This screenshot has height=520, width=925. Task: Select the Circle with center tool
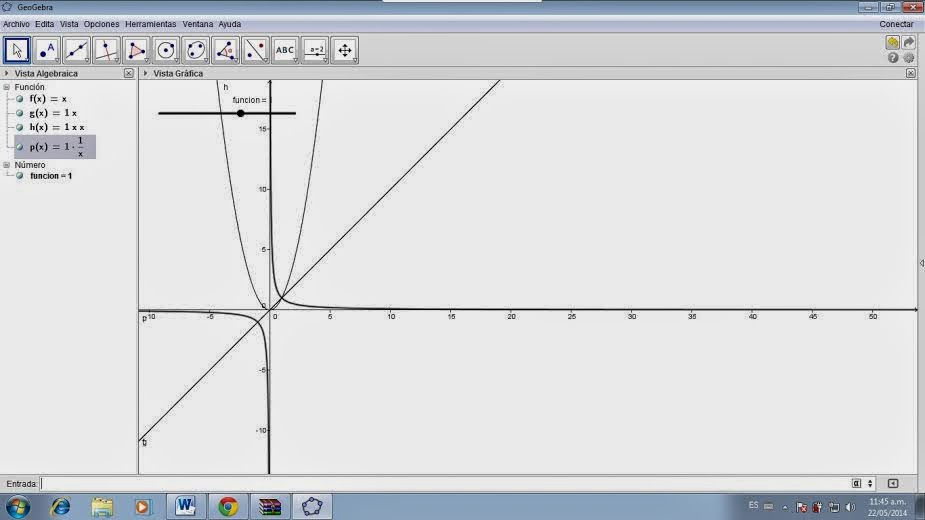tap(166, 50)
